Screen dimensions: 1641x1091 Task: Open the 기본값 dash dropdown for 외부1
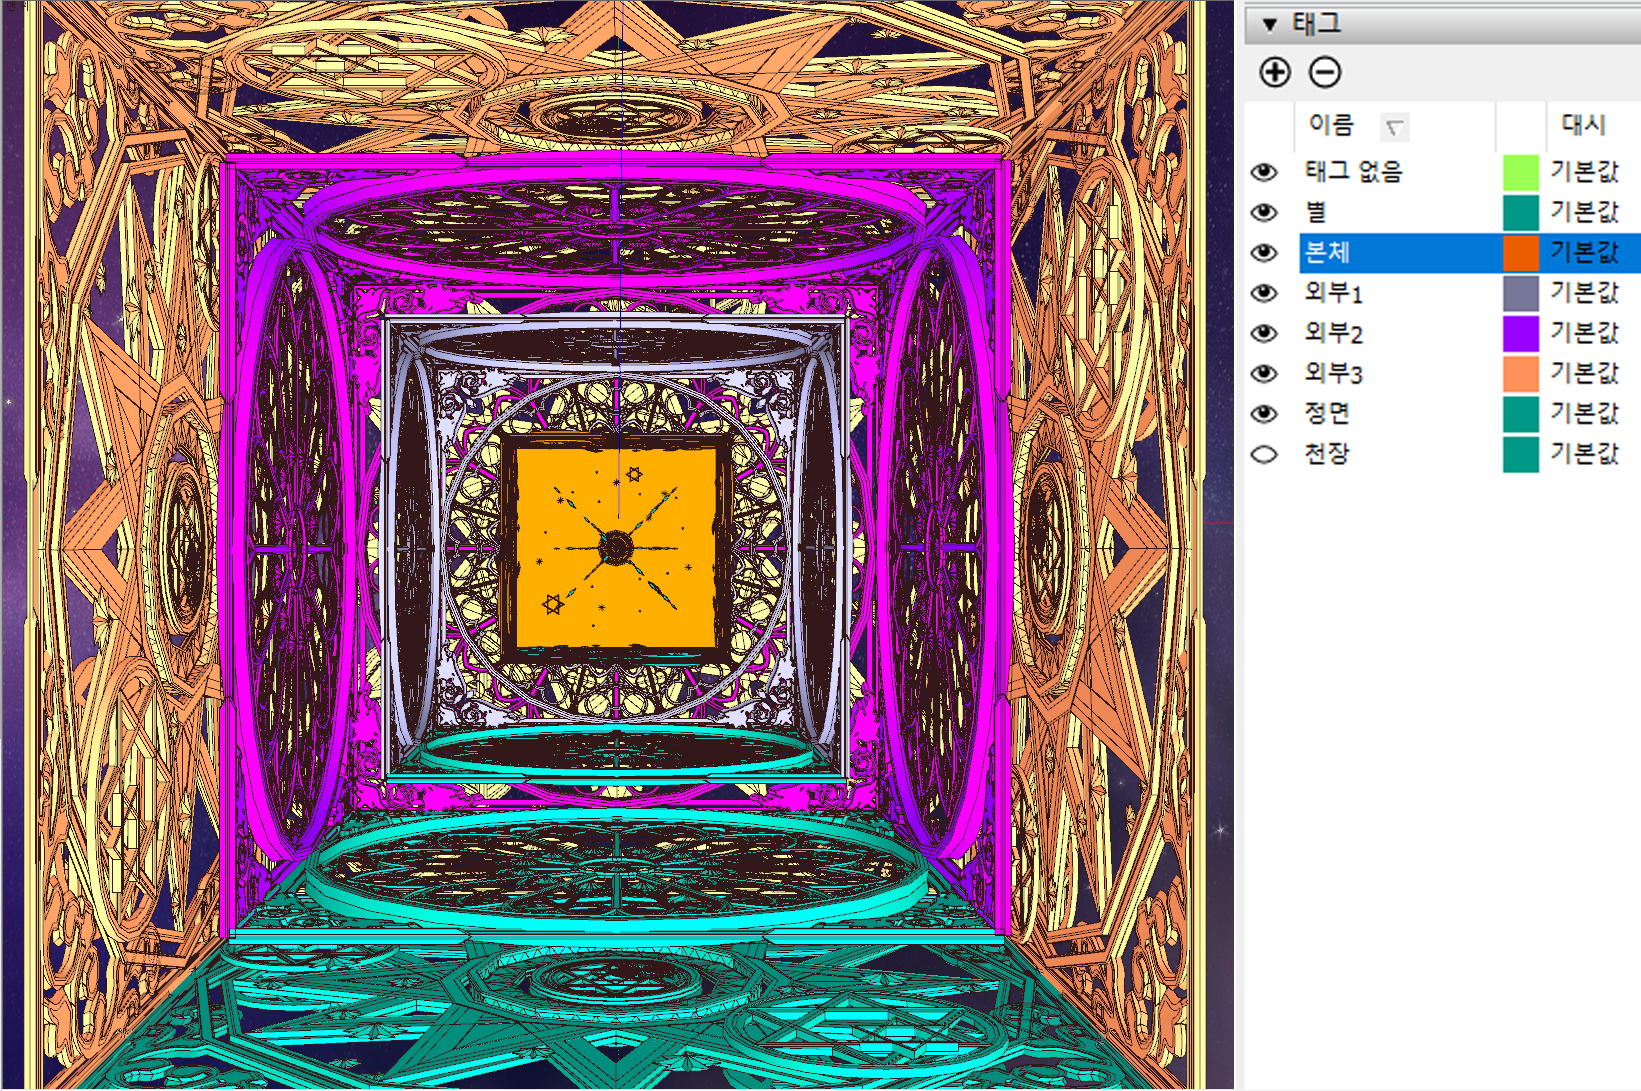click(1584, 293)
